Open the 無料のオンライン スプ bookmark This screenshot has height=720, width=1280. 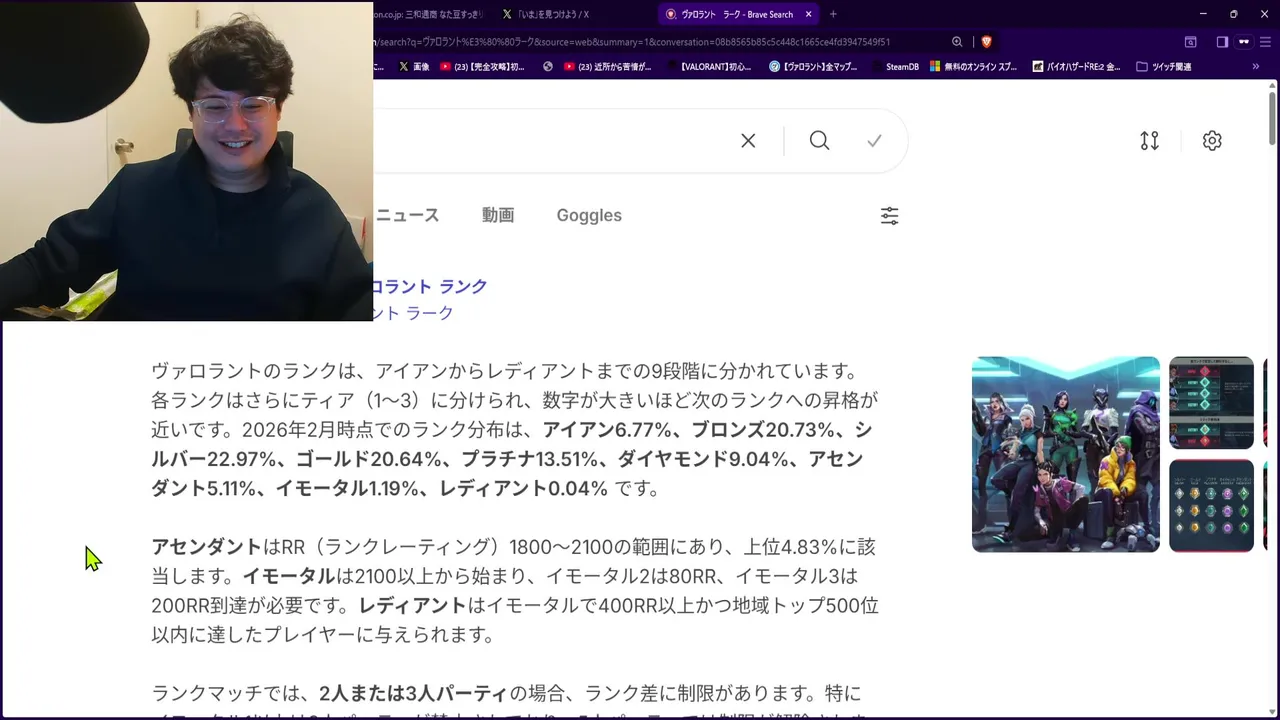point(973,67)
